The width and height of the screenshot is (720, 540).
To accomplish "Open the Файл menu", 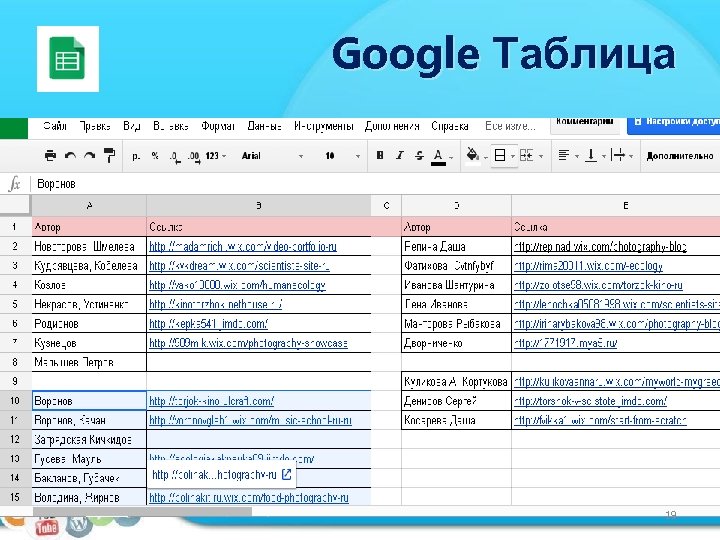I will point(55,126).
